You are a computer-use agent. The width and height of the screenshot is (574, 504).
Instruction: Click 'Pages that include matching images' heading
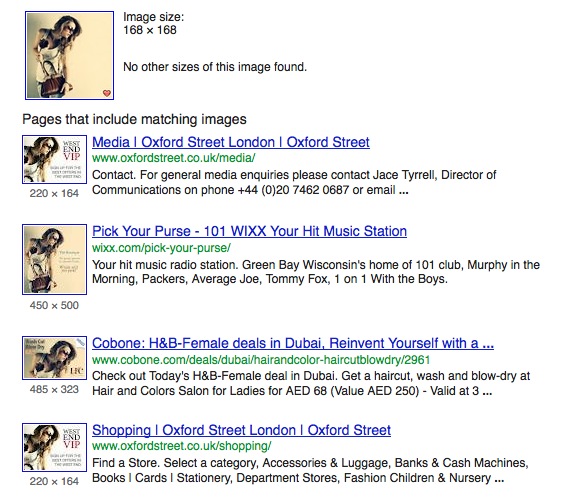(x=134, y=119)
